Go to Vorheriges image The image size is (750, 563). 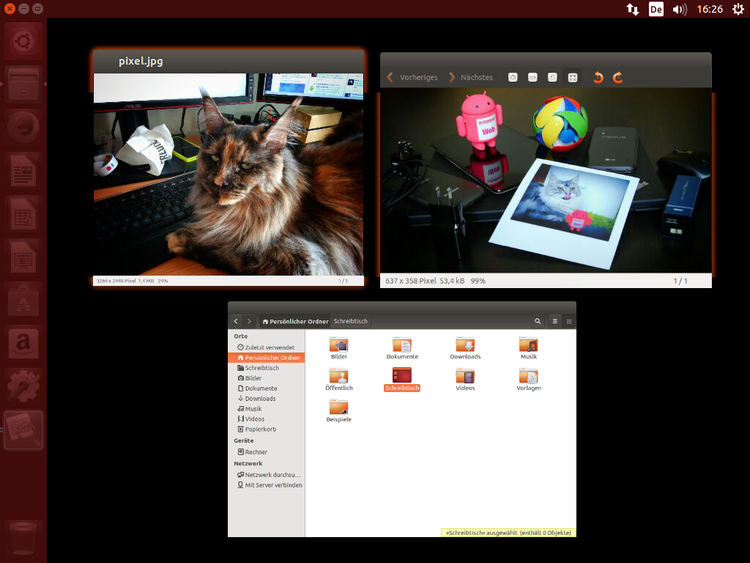(x=412, y=77)
